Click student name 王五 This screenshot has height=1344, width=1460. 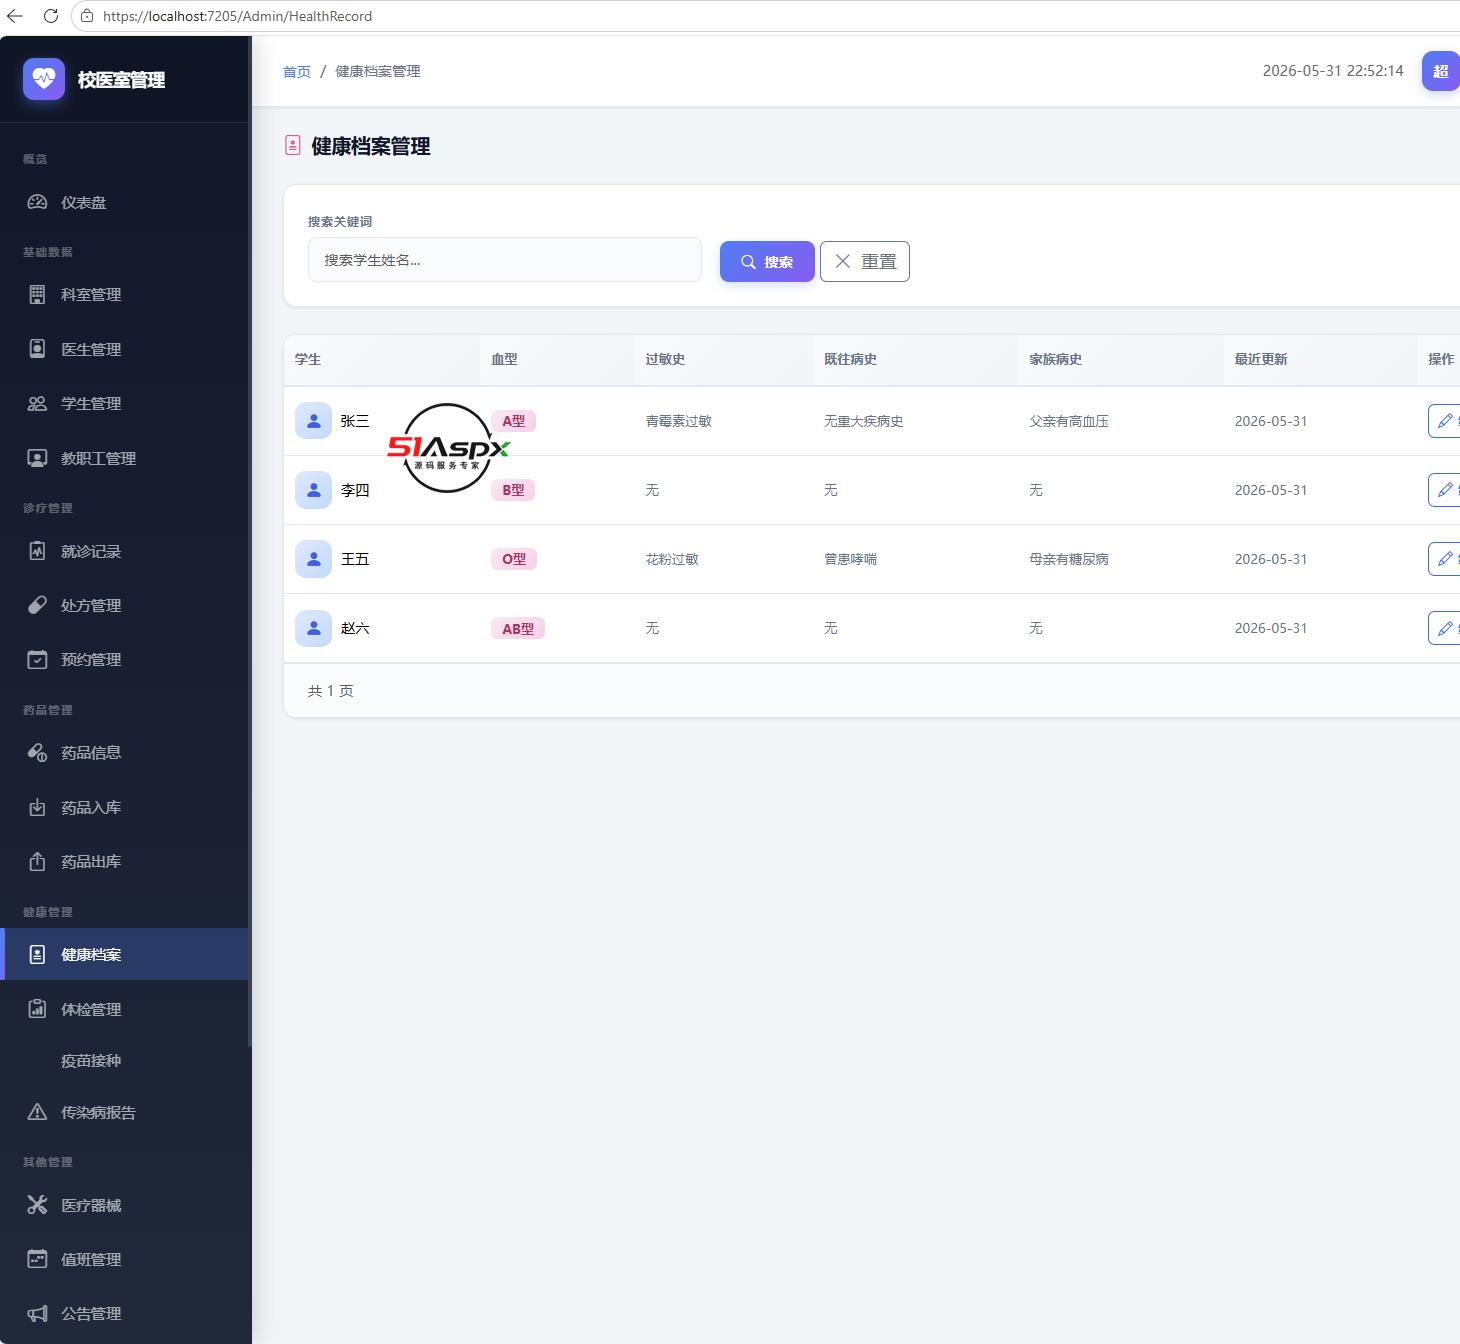(x=355, y=559)
